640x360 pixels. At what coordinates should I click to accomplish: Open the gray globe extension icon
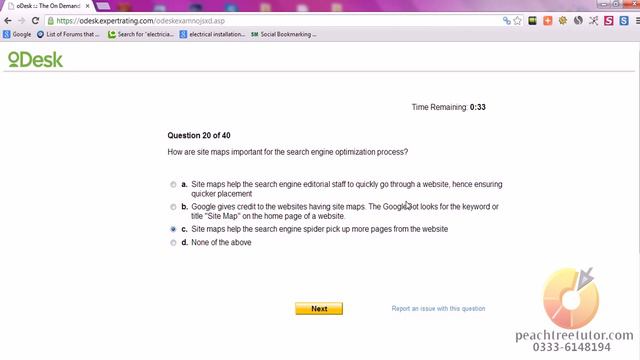click(x=578, y=21)
